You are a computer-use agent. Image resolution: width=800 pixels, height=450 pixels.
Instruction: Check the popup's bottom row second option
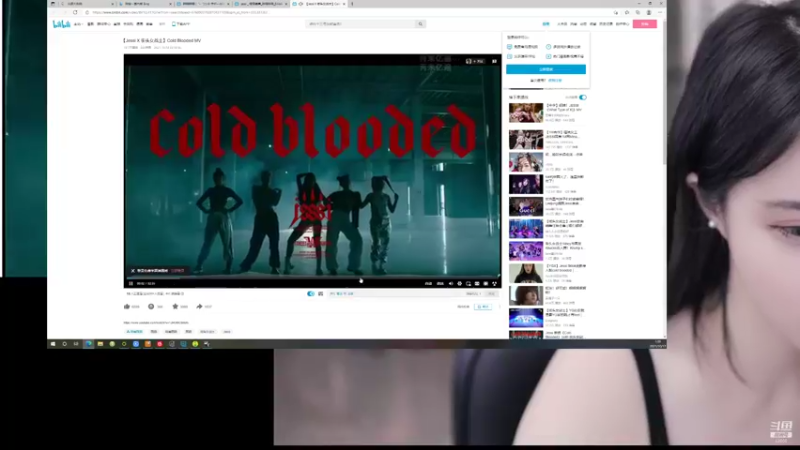565,56
